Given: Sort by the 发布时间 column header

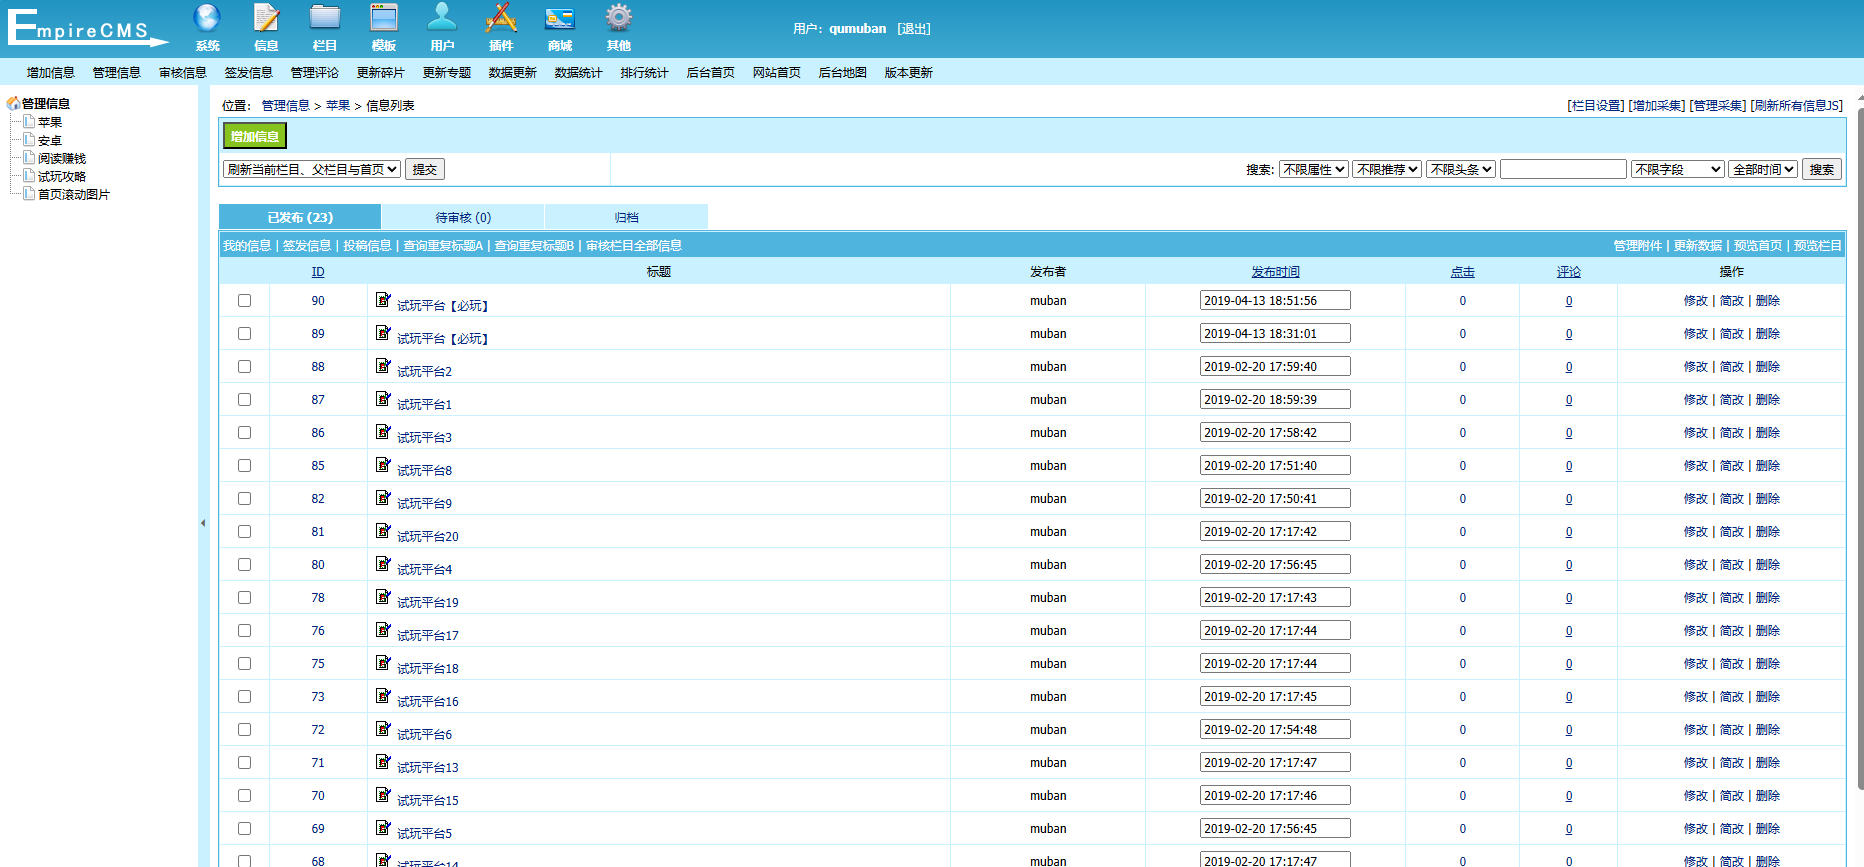Looking at the screenshot, I should (1275, 271).
